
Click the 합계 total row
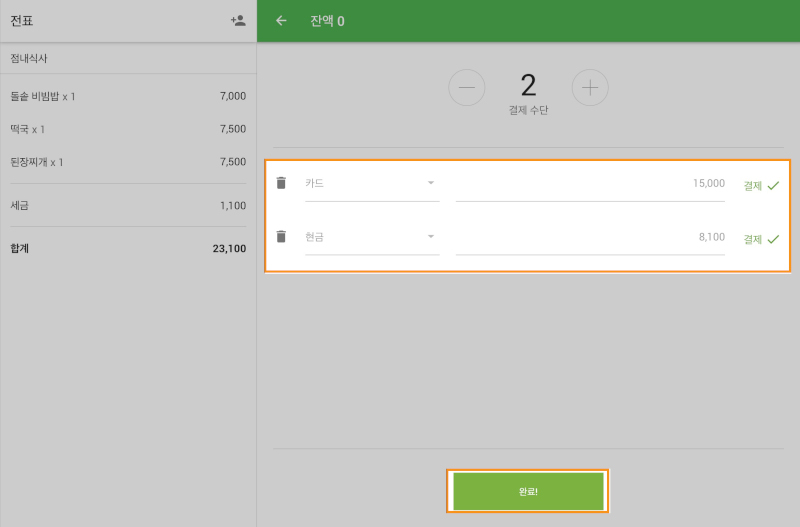tap(127, 248)
